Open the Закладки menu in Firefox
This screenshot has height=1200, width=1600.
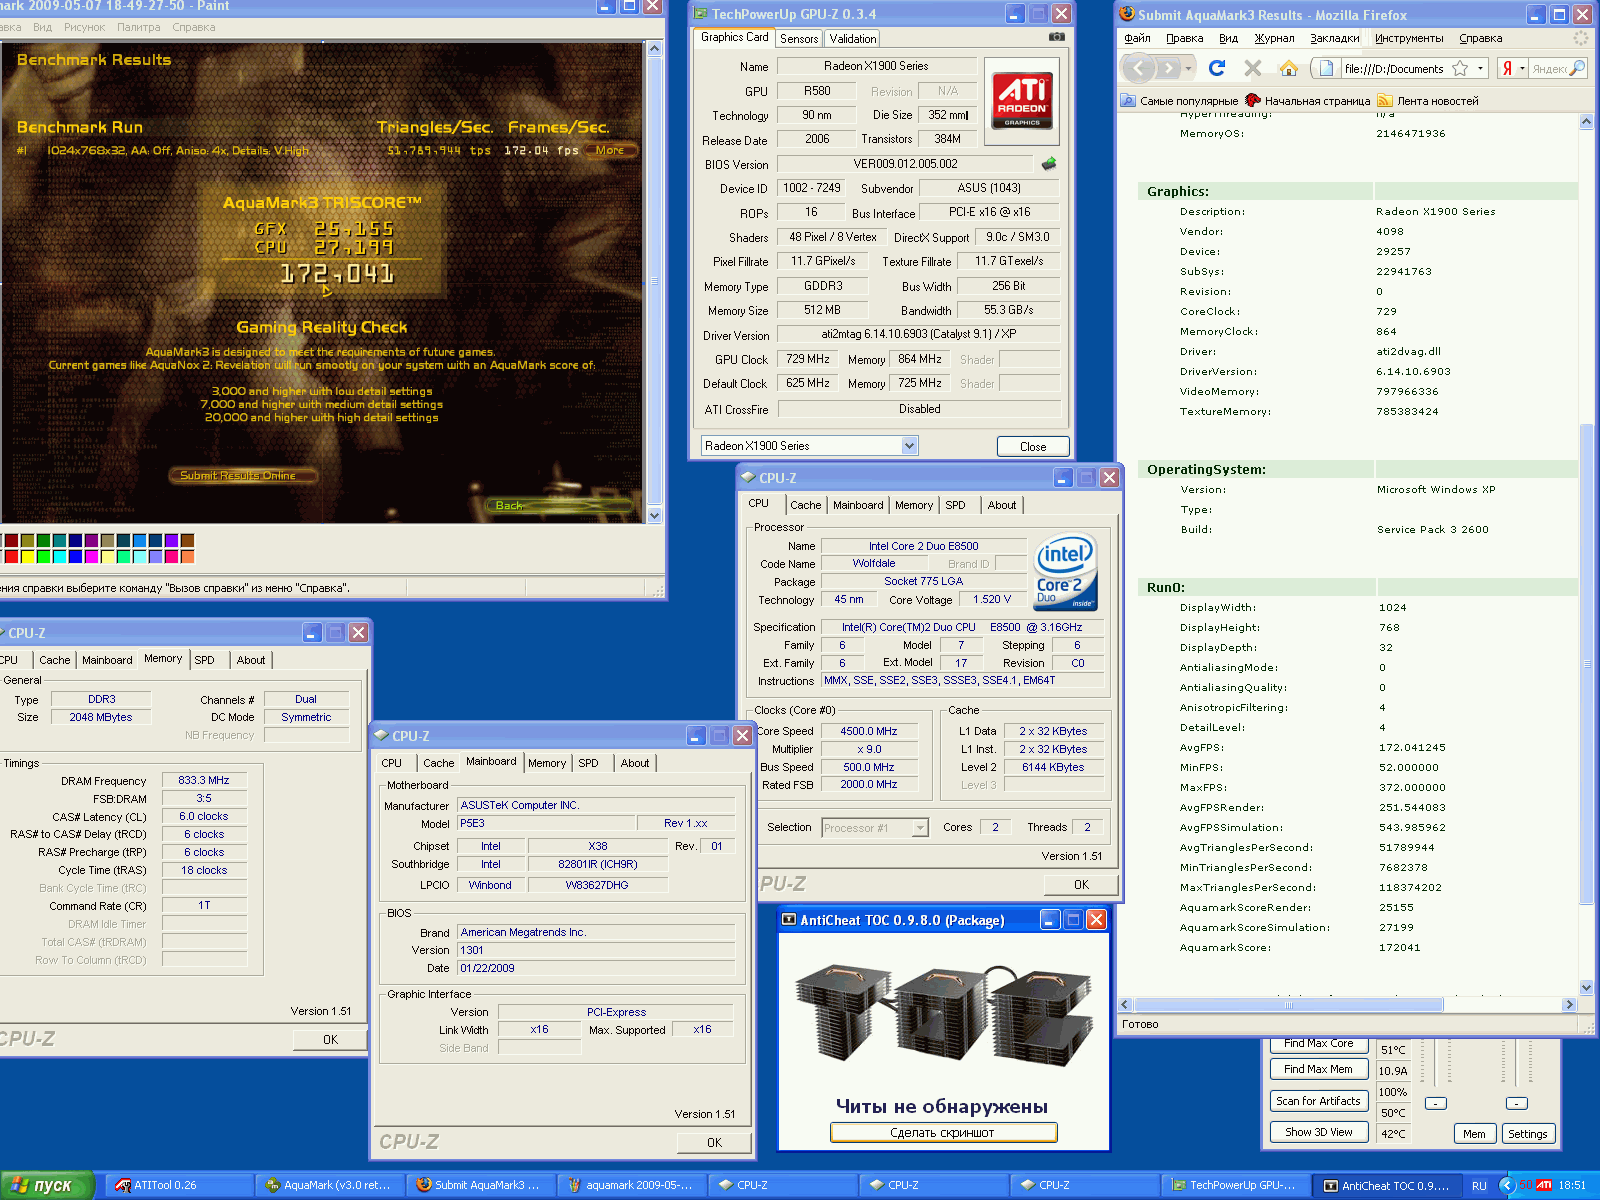pyautogui.click(x=1334, y=38)
